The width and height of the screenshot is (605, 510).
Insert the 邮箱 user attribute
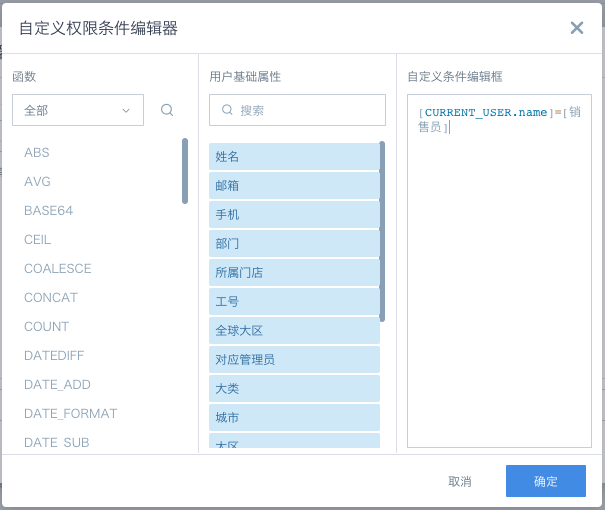click(x=294, y=186)
